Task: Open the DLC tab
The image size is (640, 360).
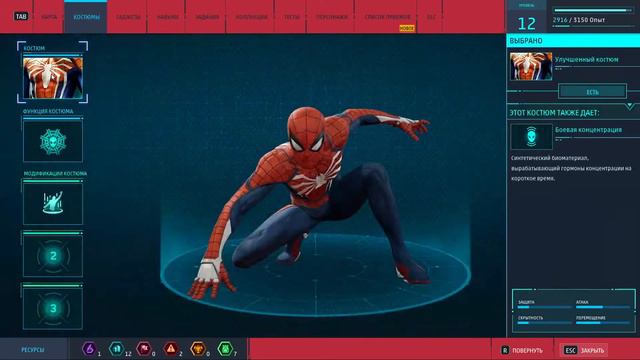Action: pyautogui.click(x=431, y=17)
